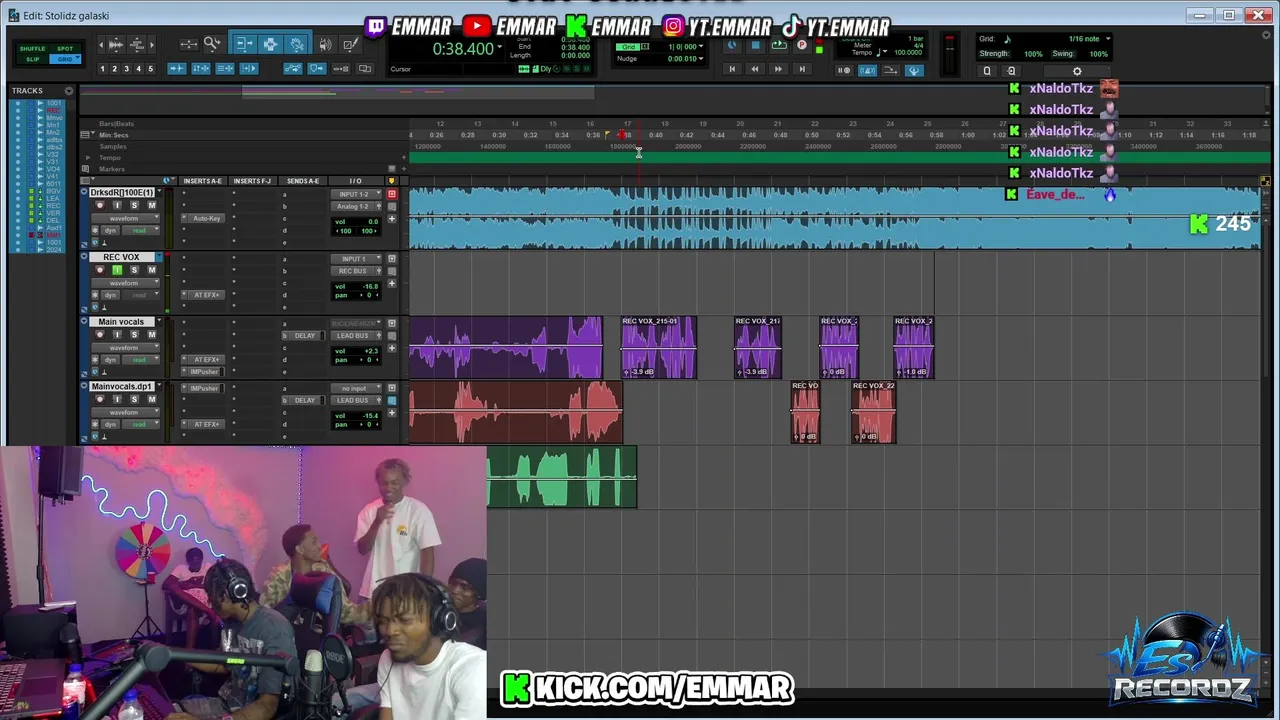
Task: Click Return to Zero transport button
Action: coord(732,69)
